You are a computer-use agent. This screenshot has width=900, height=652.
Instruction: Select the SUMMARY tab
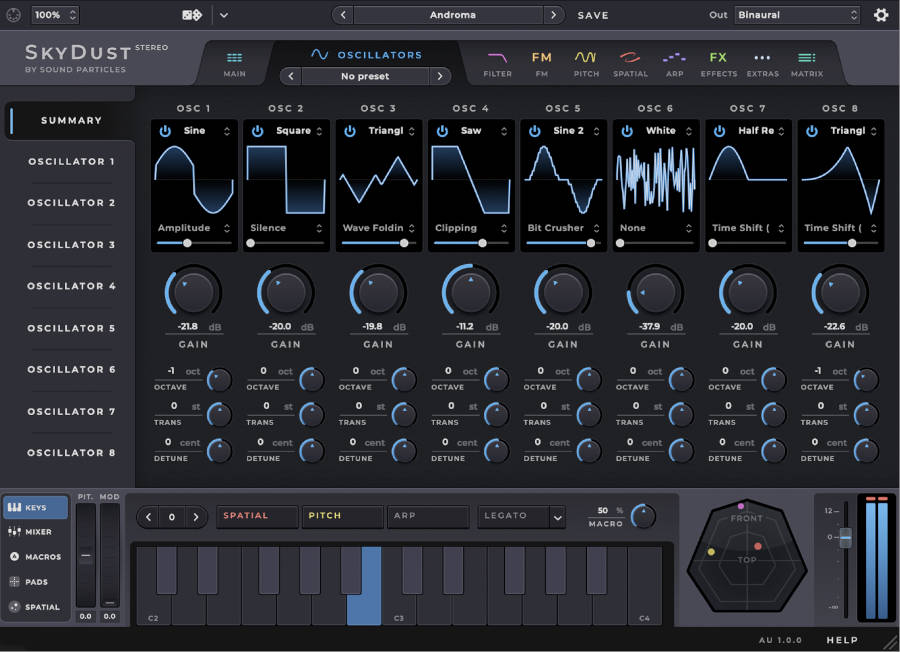coord(70,120)
